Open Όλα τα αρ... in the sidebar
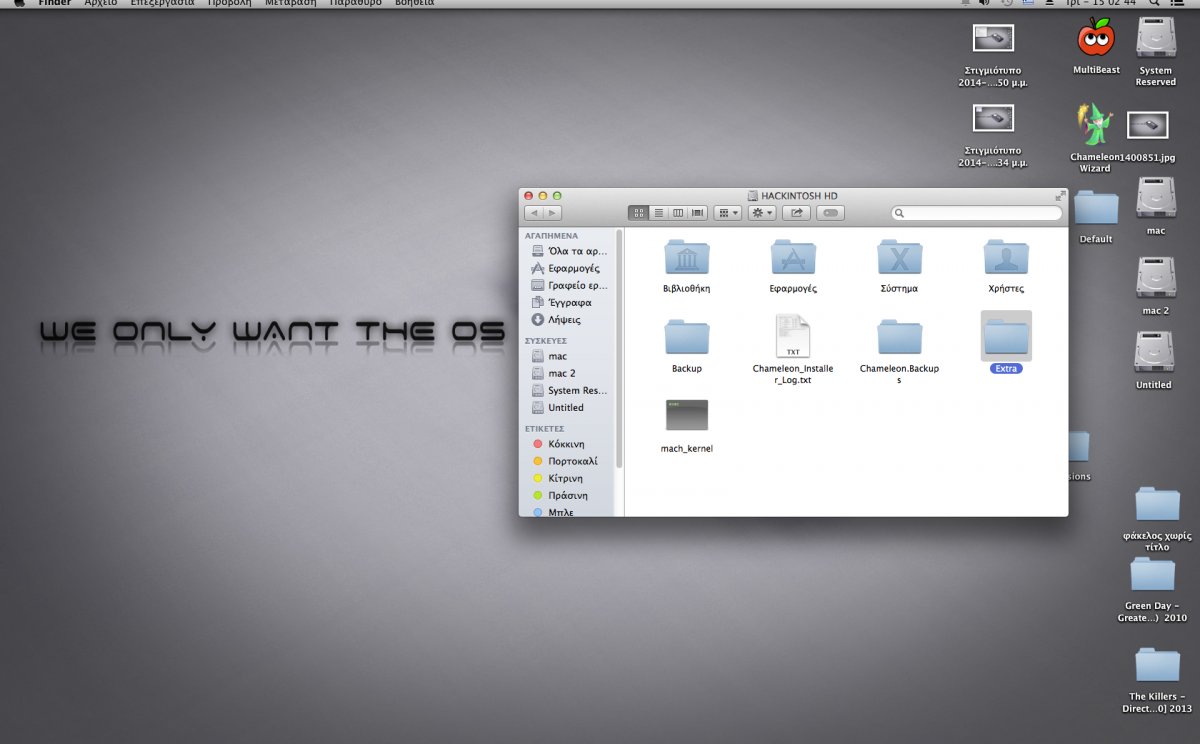The width and height of the screenshot is (1200, 744). coord(569,252)
